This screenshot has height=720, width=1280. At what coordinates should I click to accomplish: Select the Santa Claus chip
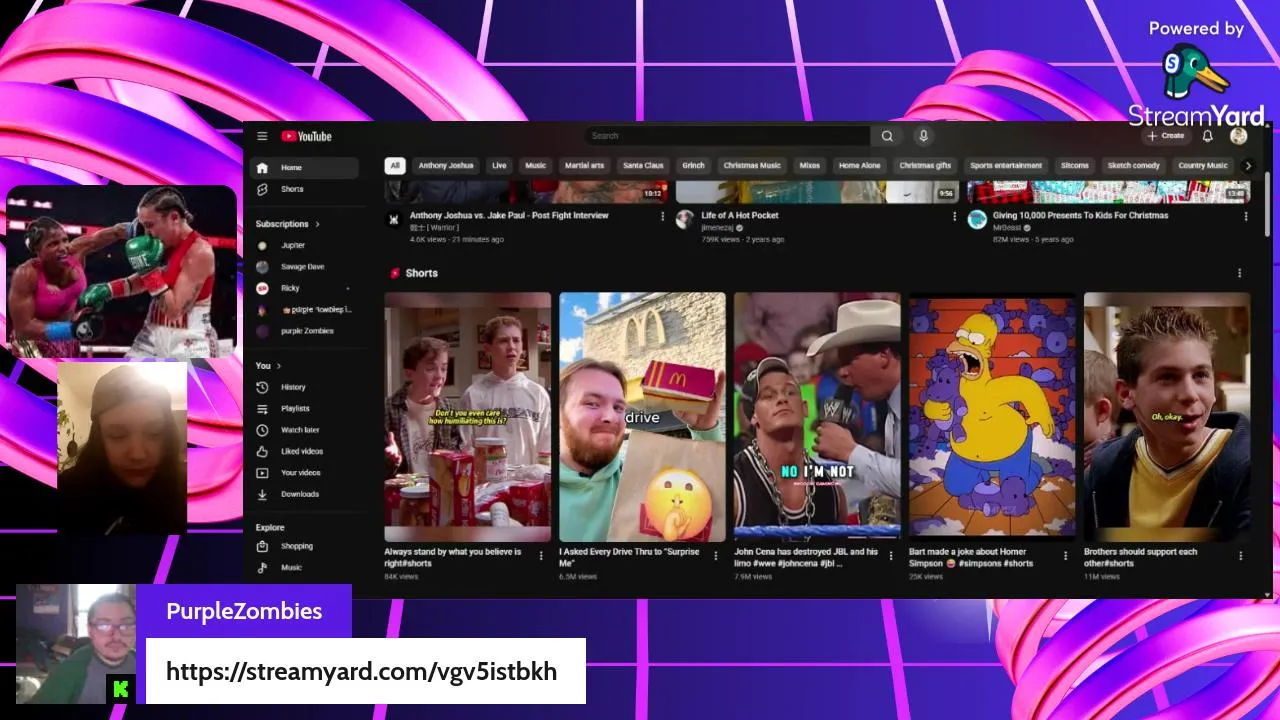[x=643, y=166]
